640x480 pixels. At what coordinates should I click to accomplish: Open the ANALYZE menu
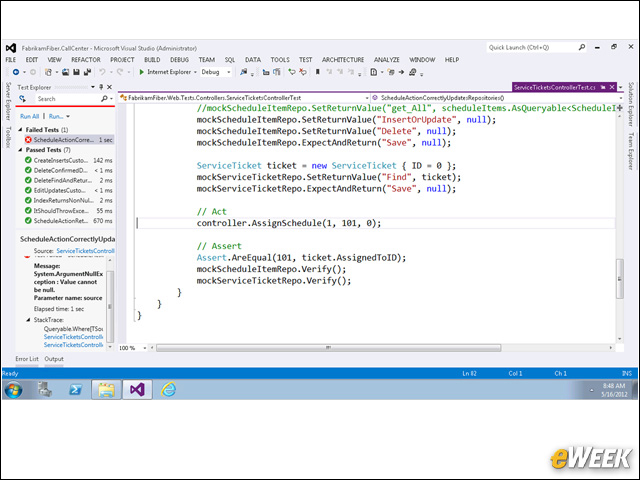(387, 60)
